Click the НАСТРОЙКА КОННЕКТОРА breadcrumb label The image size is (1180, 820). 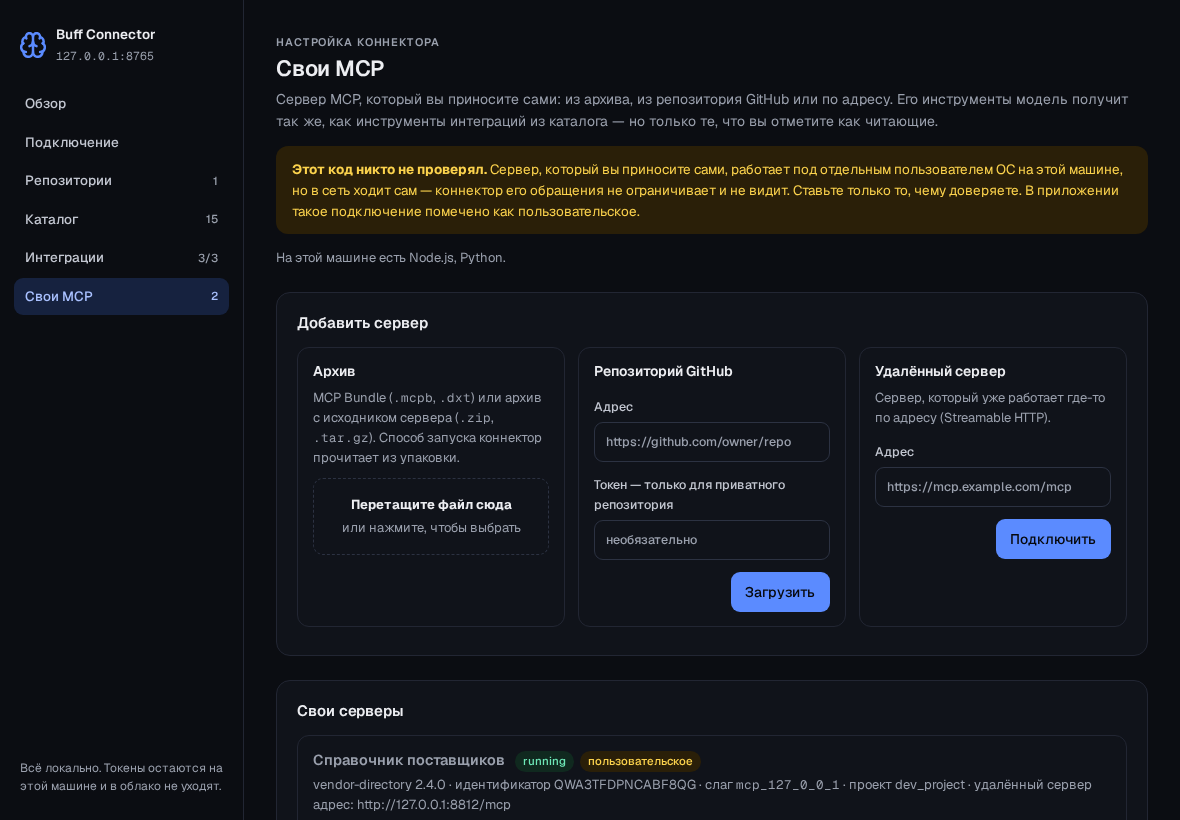[x=357, y=42]
